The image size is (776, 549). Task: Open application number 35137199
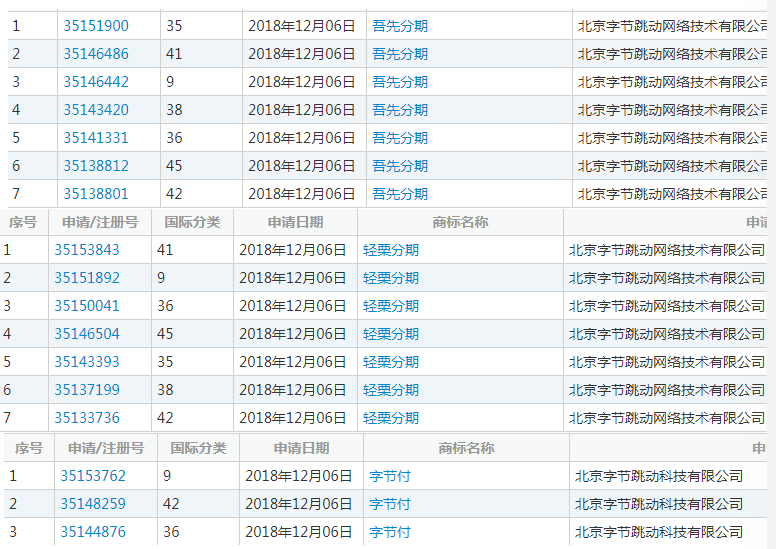click(x=87, y=390)
